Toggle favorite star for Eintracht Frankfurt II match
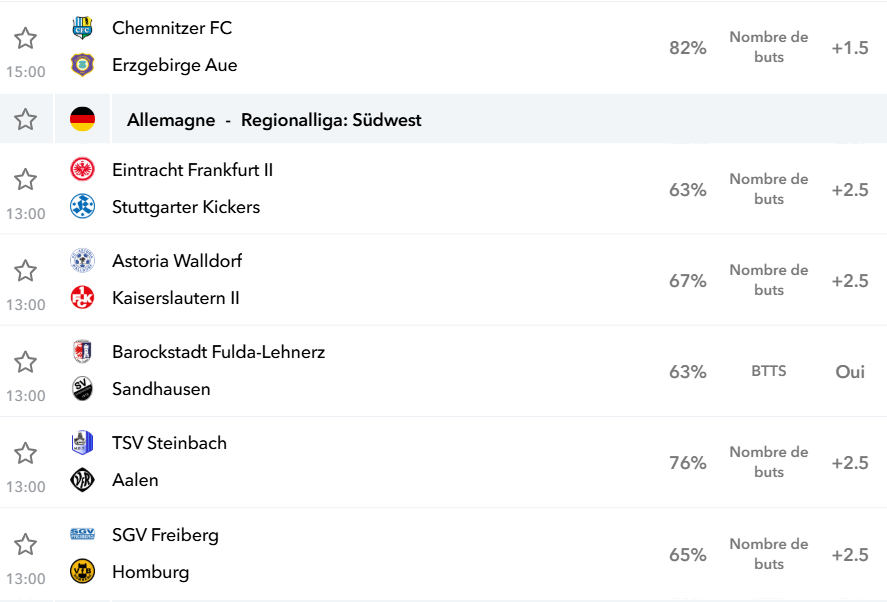This screenshot has width=887, height=602. point(25,179)
